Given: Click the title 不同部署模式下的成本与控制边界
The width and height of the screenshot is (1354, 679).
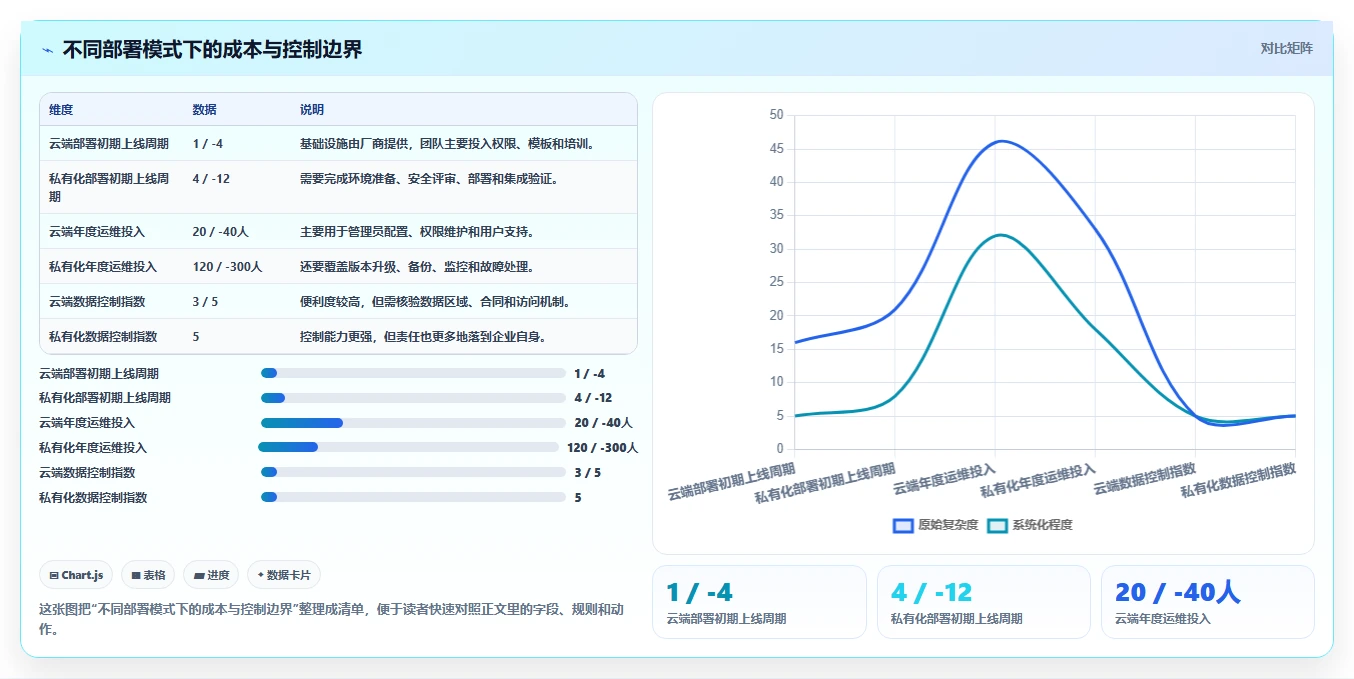Looking at the screenshot, I should tap(213, 49).
